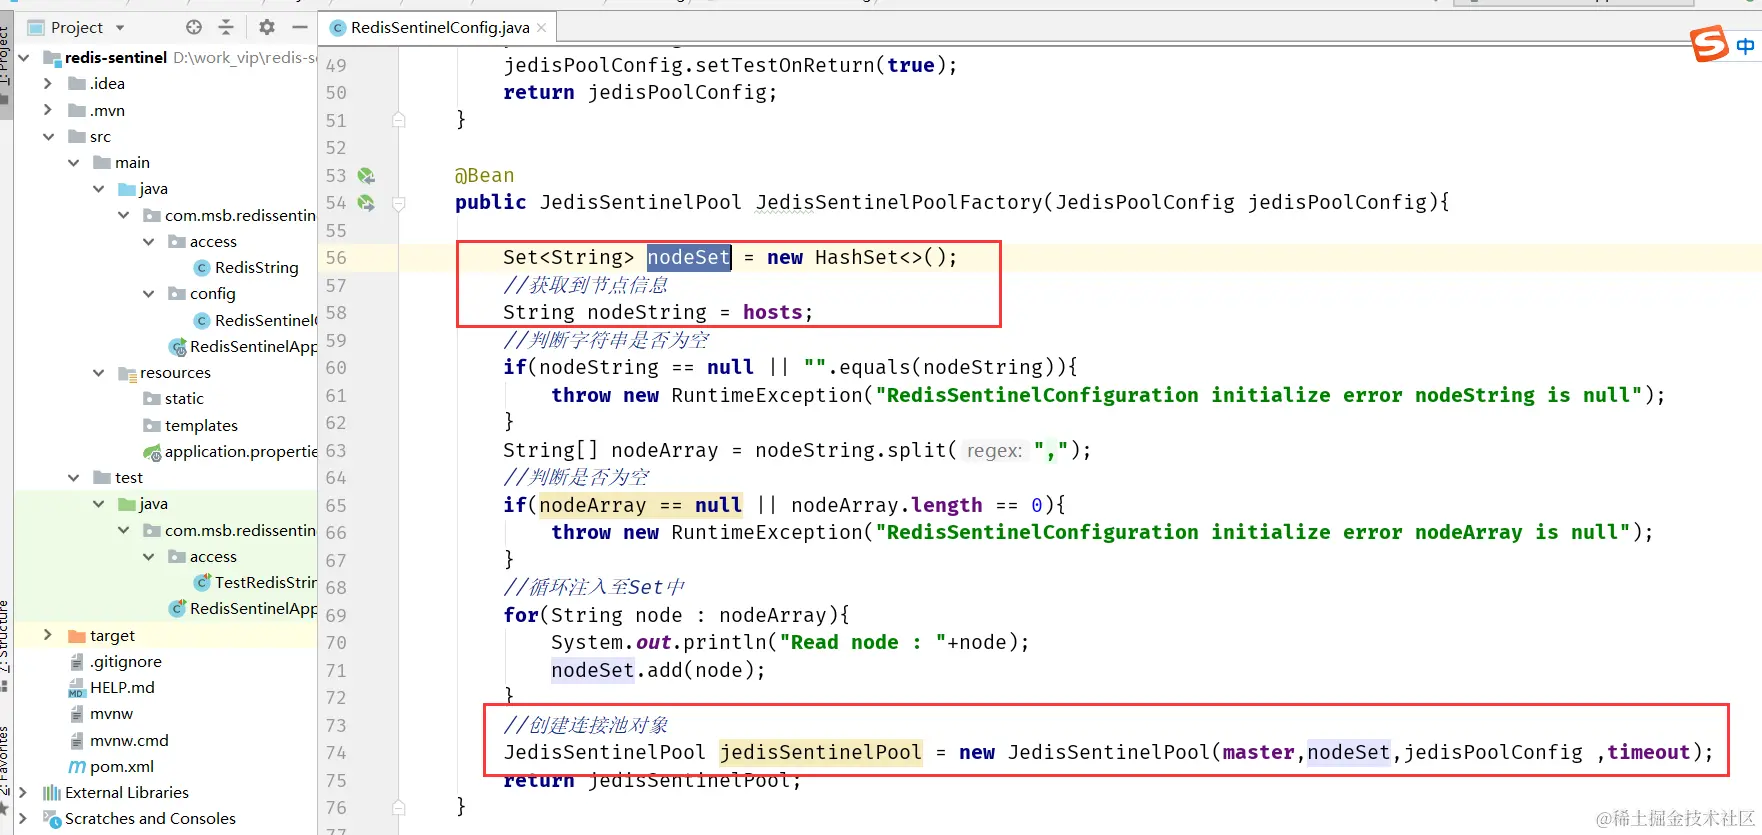Expand External Libraries node
The image size is (1762, 835).
tap(23, 792)
